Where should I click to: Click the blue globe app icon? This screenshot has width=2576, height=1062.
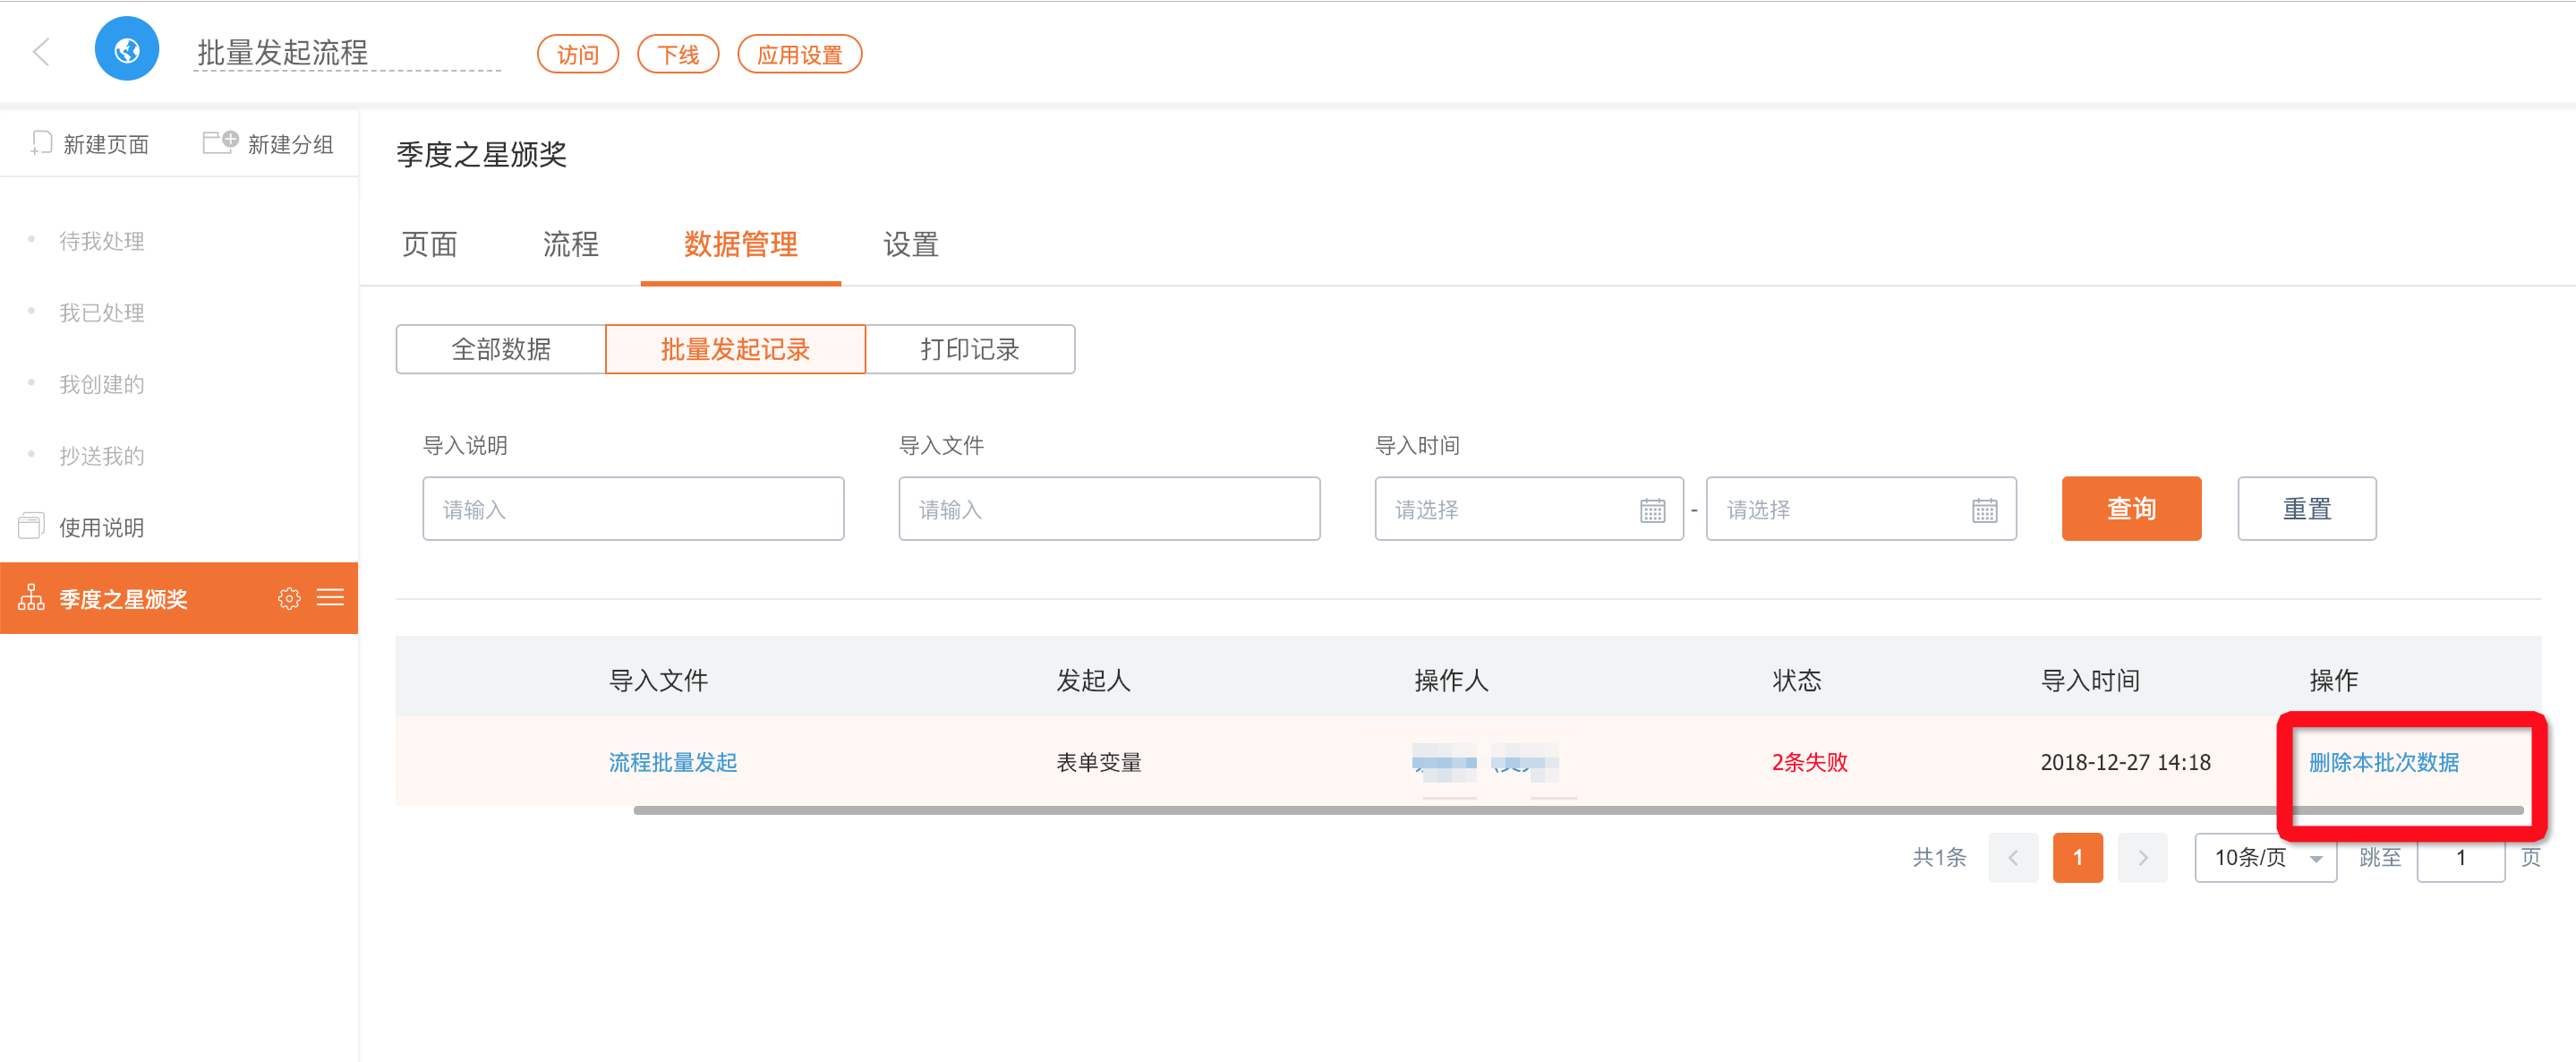pos(127,50)
